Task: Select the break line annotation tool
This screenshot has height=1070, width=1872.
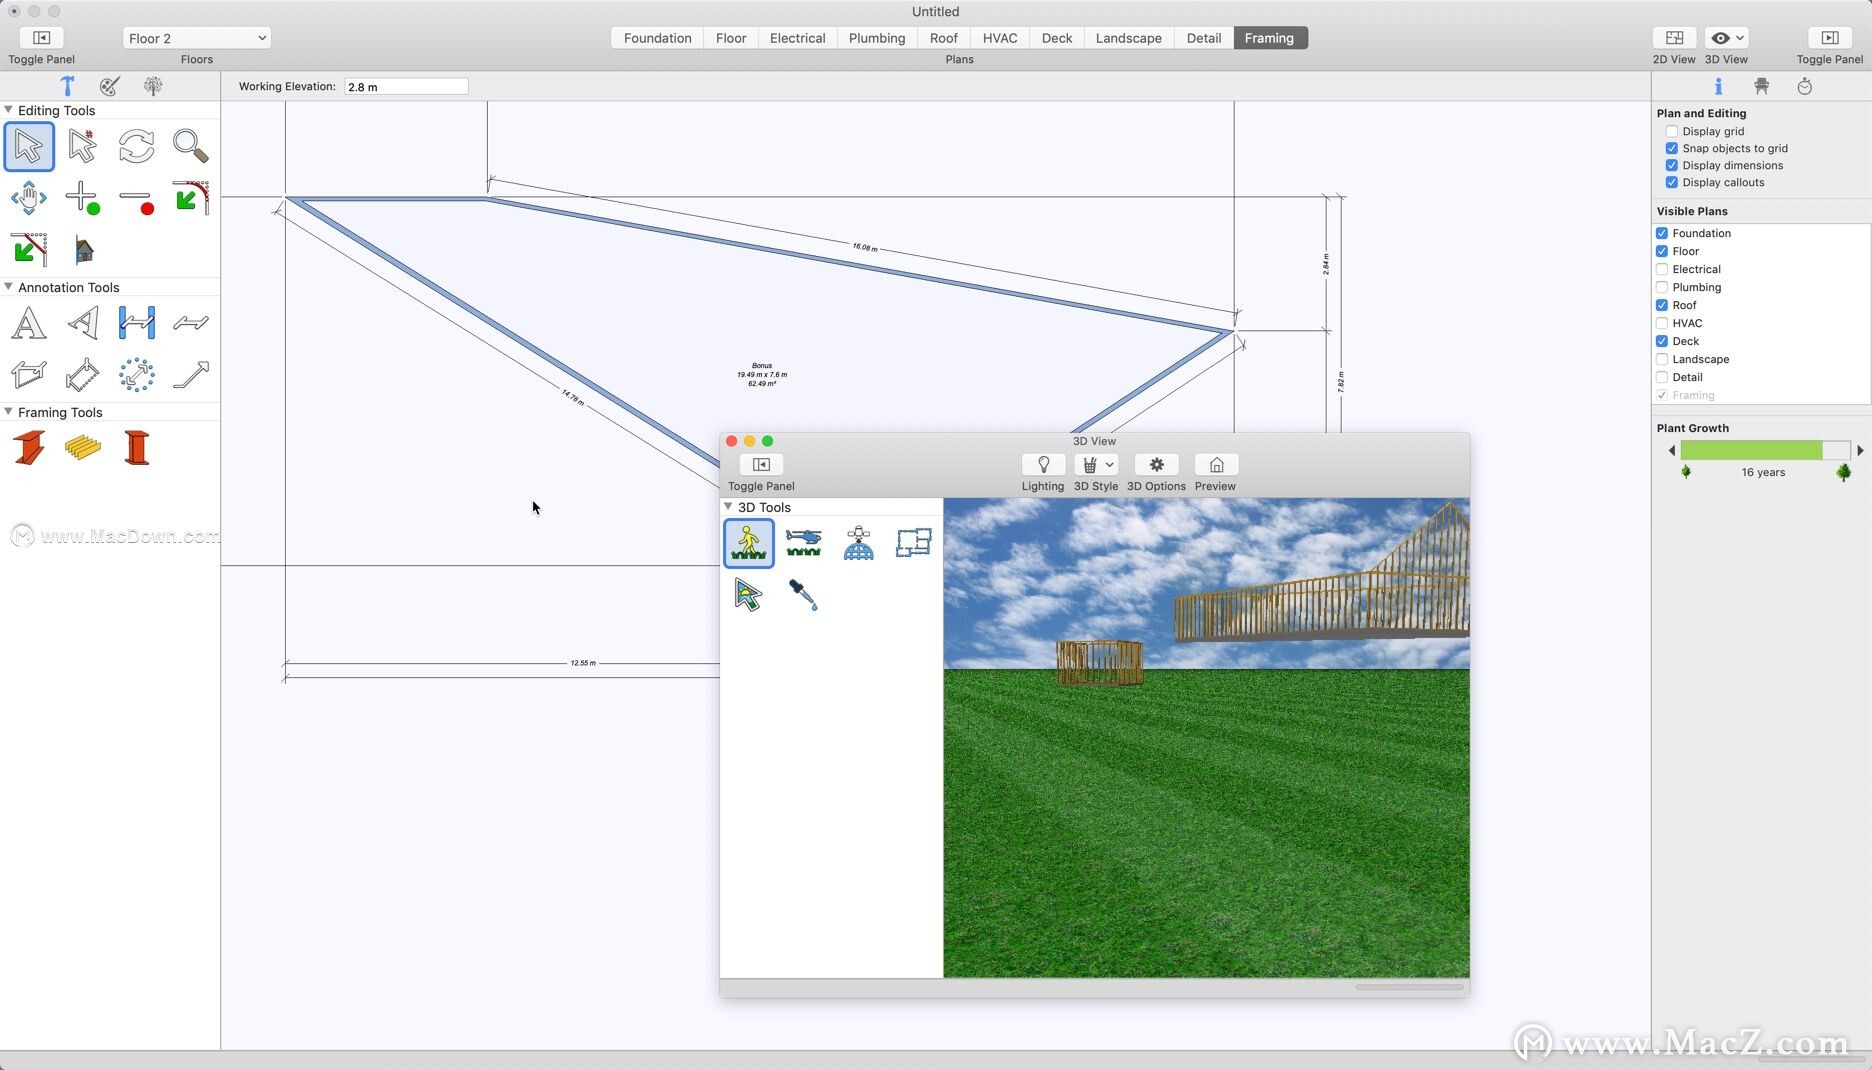Action: point(190,322)
